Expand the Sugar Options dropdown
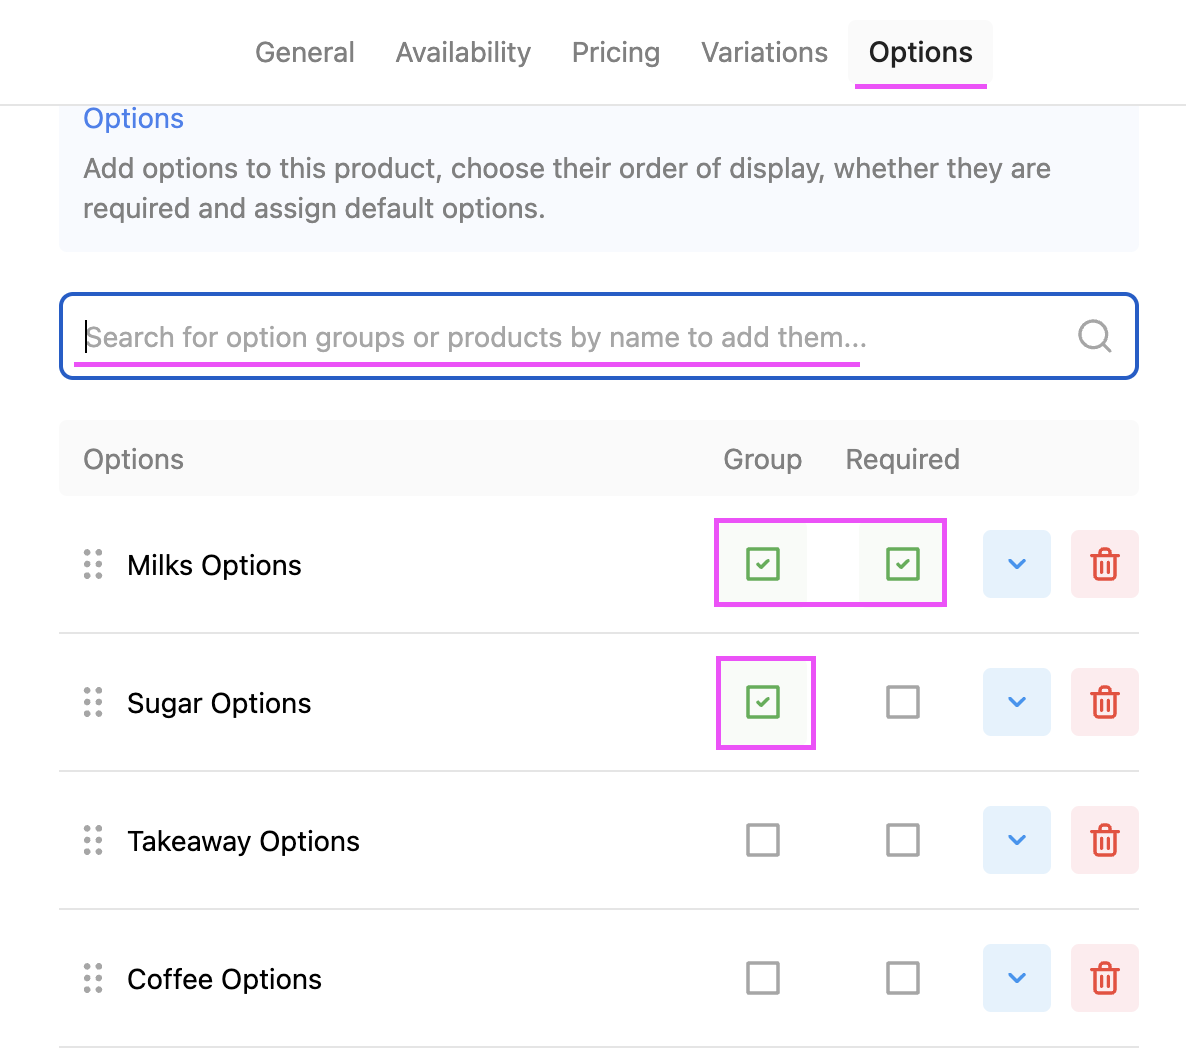1186x1058 pixels. [1016, 702]
